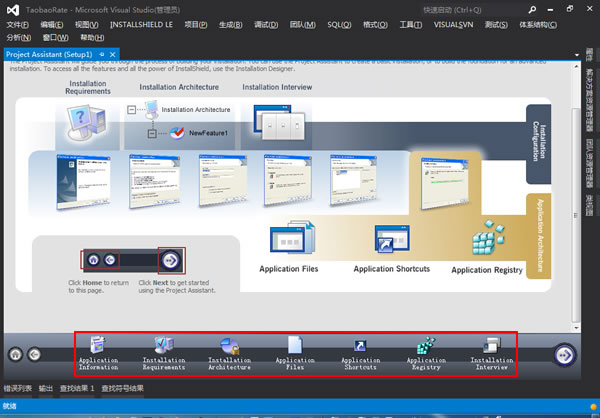Open the 项目(P) menu
This screenshot has height=418, width=600.
click(196, 25)
